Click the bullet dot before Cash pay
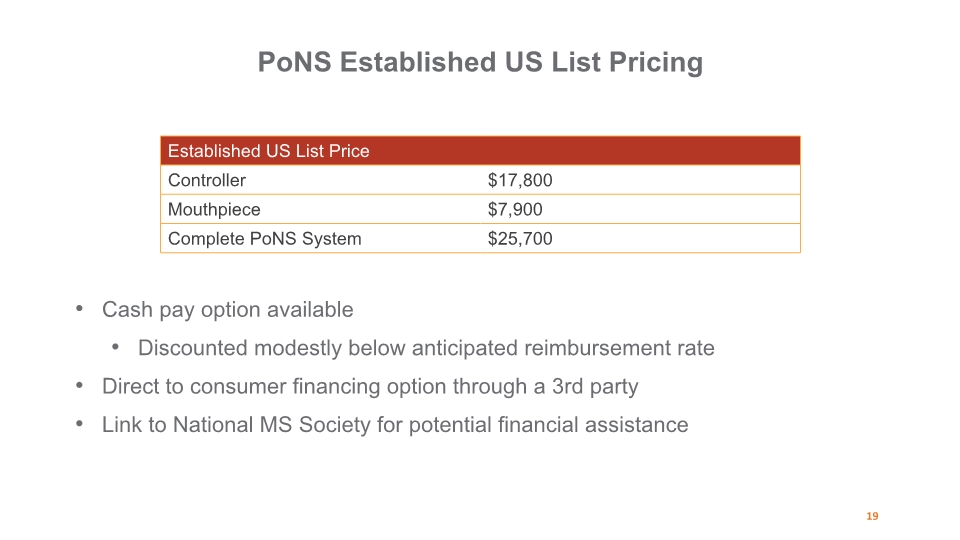This screenshot has height=540, width=960. [79, 309]
